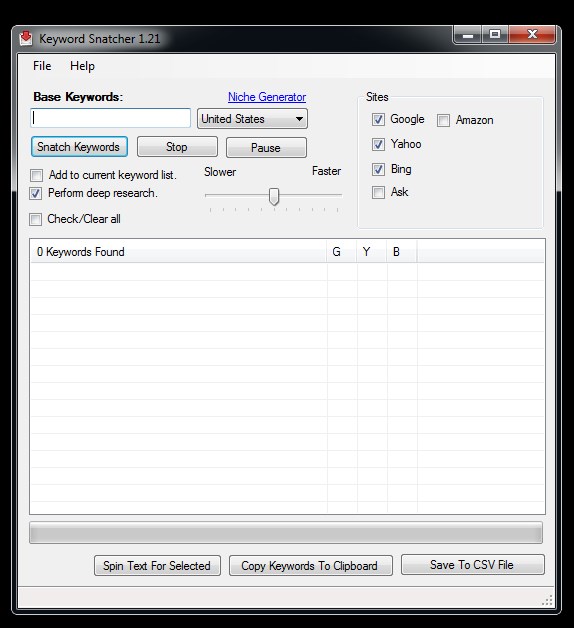Click the Y column header
The height and width of the screenshot is (628, 574).
point(372,252)
